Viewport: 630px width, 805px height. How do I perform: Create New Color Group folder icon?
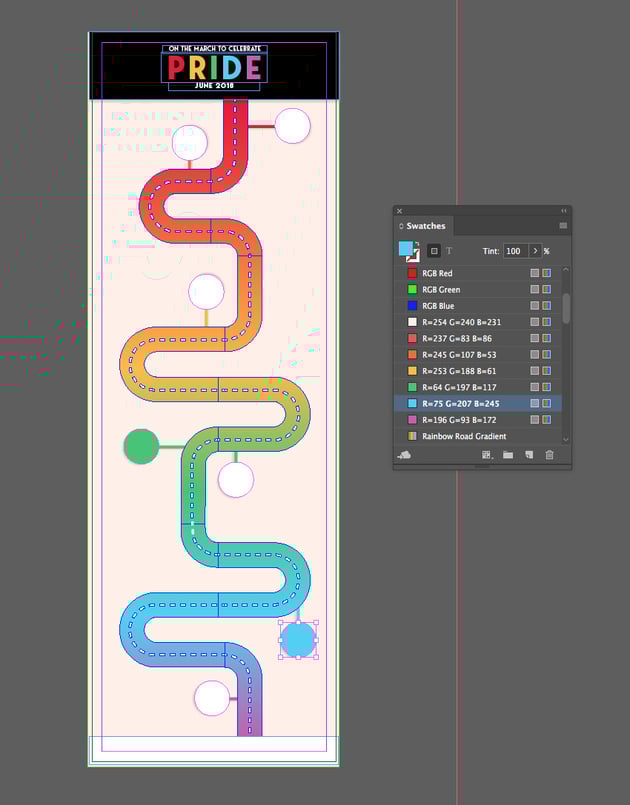coord(508,455)
